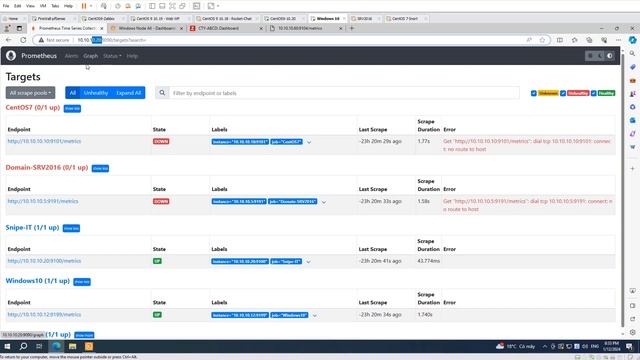Open a new browser tab
This screenshot has width=640, height=360.
(352, 28)
